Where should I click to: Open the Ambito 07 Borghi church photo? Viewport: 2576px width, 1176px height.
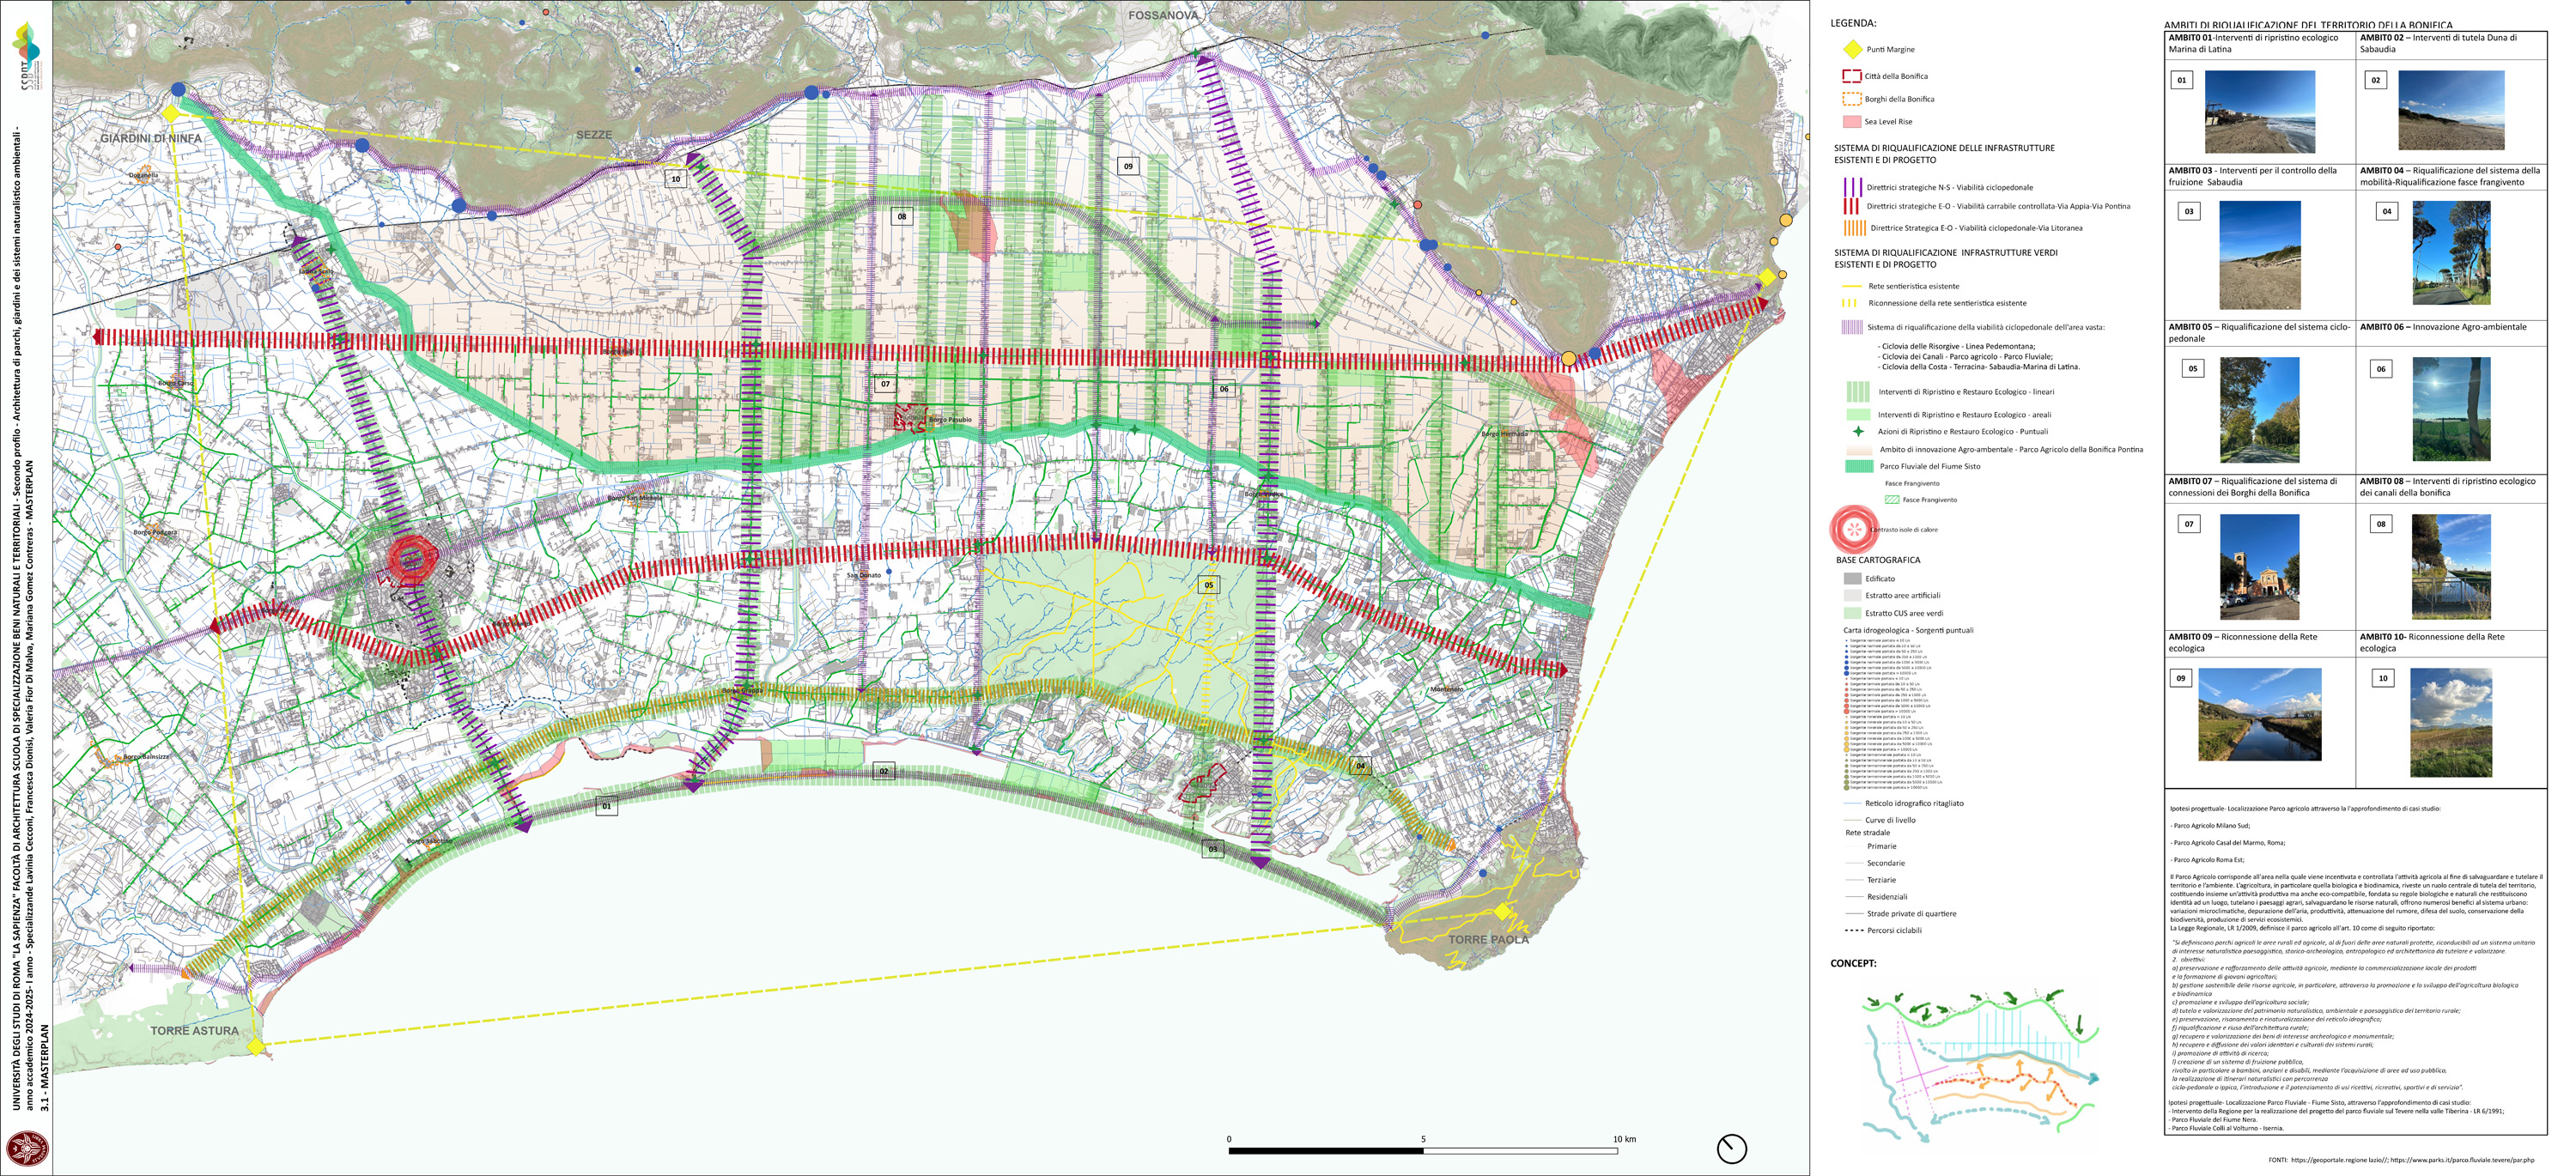tap(2259, 567)
